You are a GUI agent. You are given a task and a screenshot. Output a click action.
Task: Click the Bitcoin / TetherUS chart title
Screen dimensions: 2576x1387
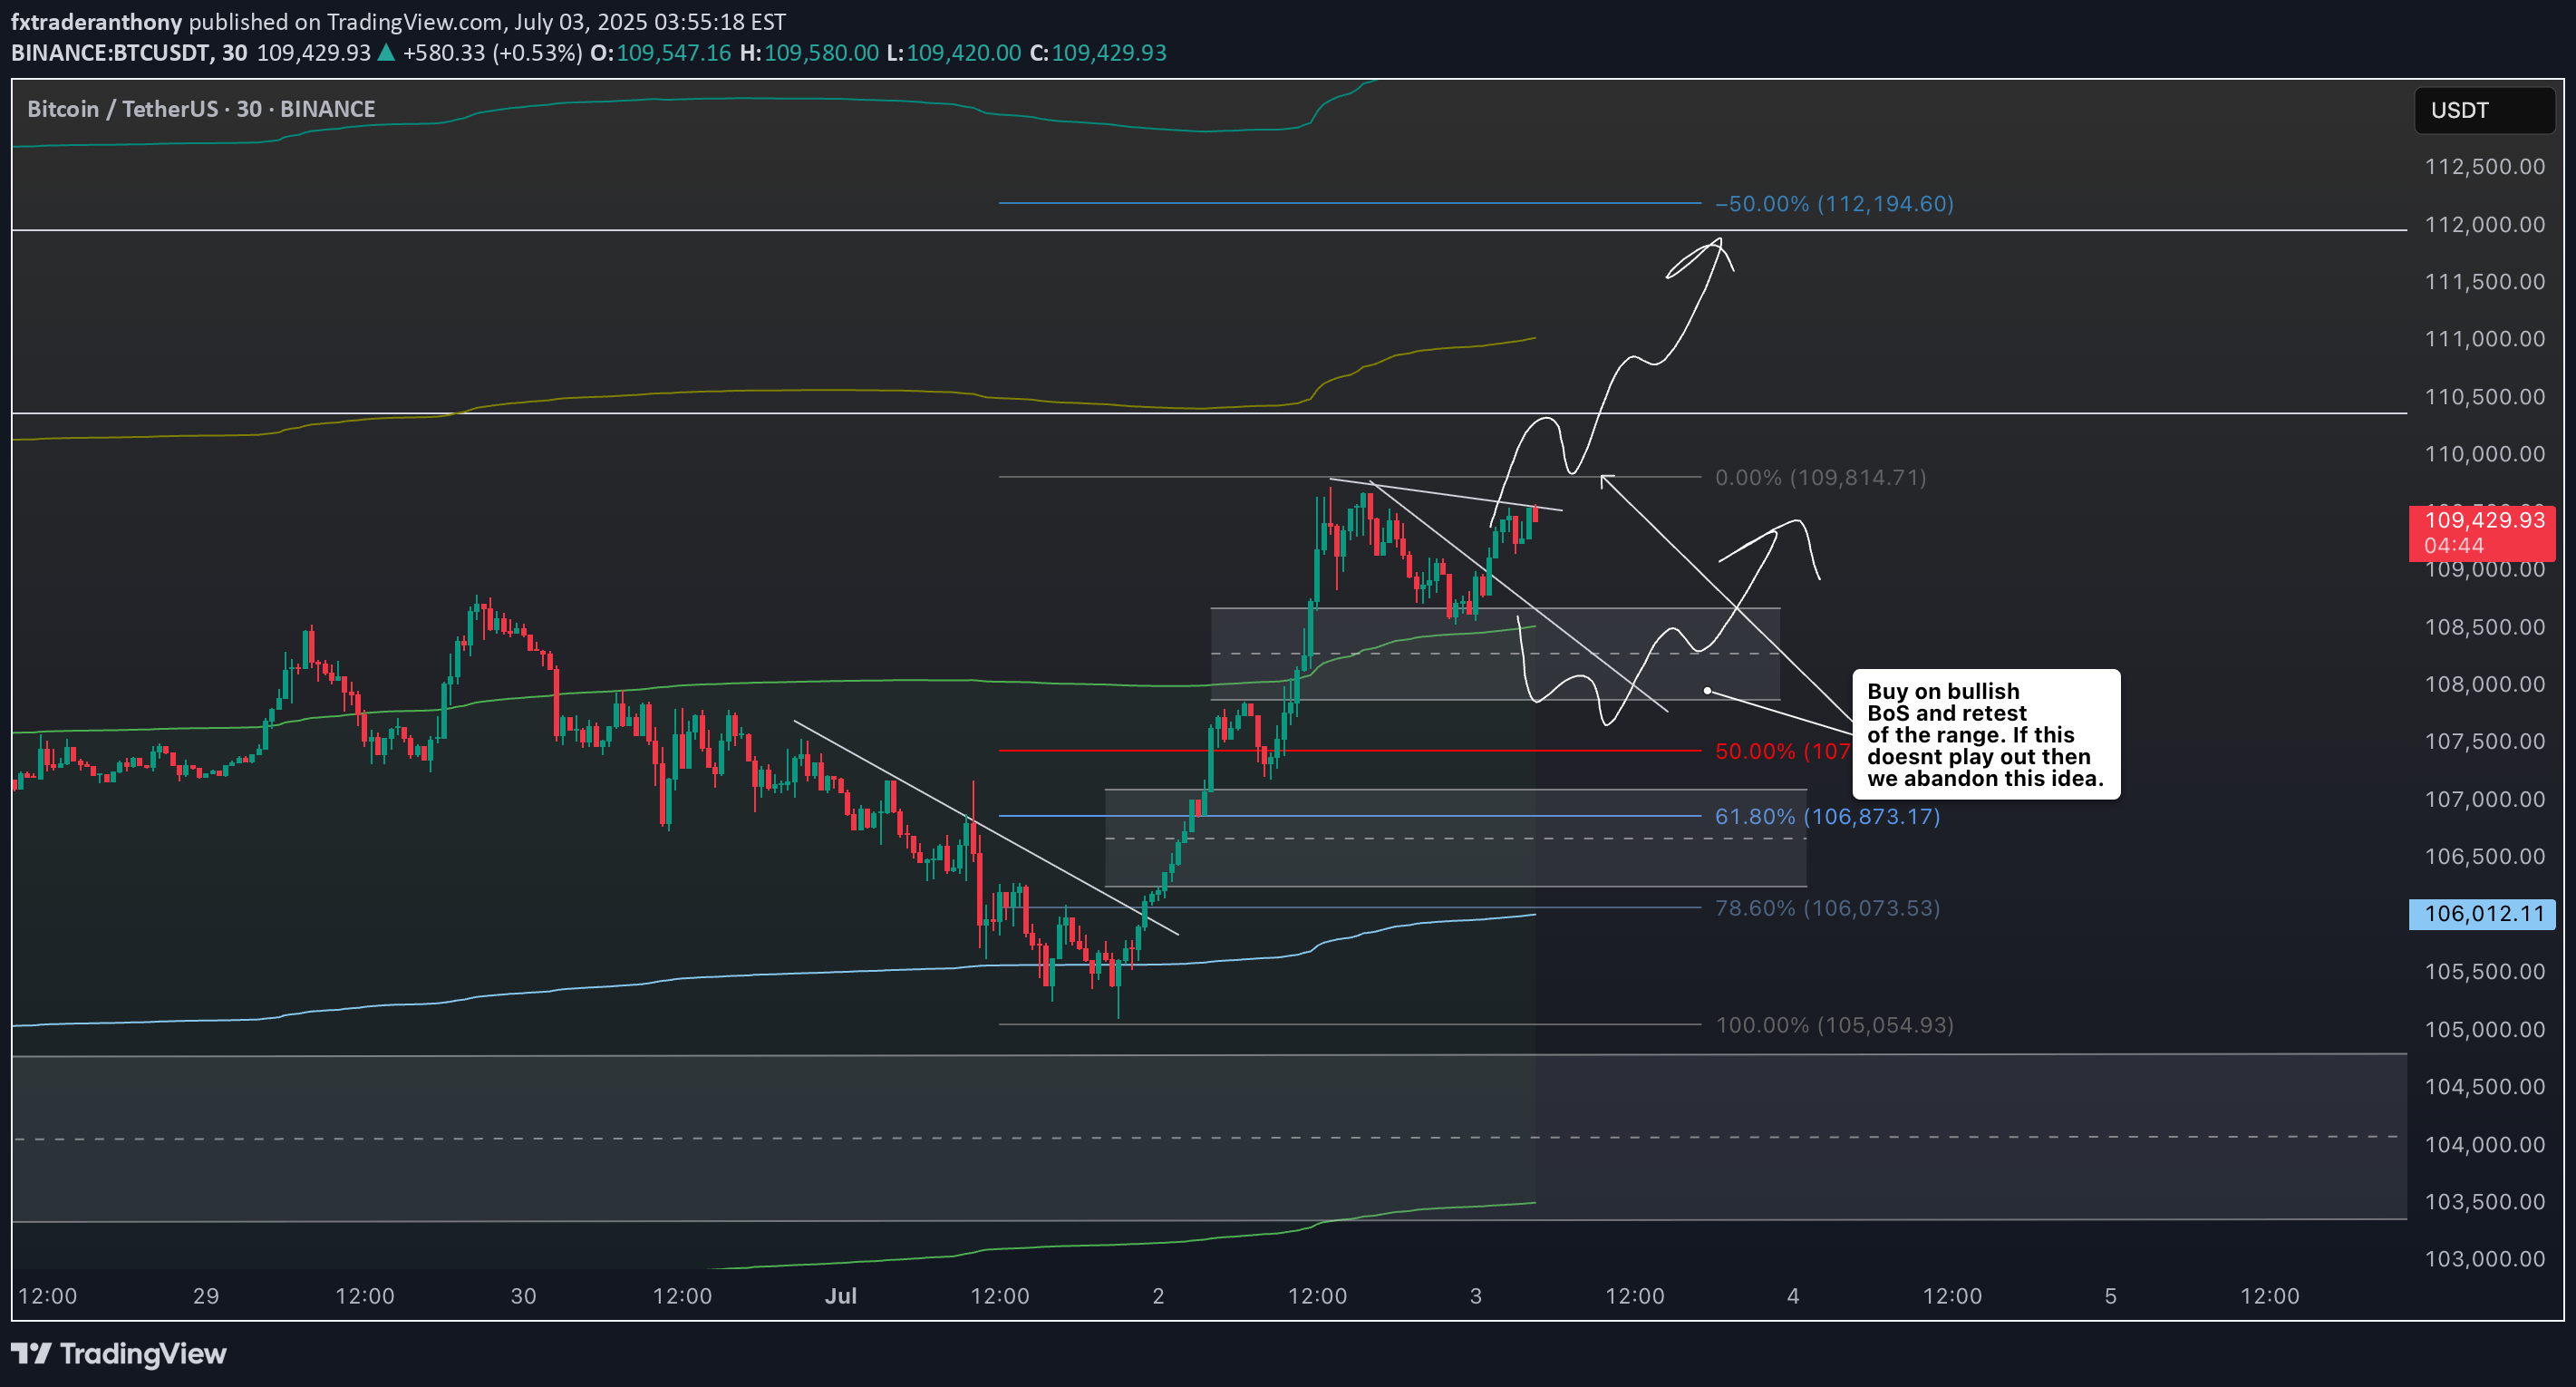(201, 109)
